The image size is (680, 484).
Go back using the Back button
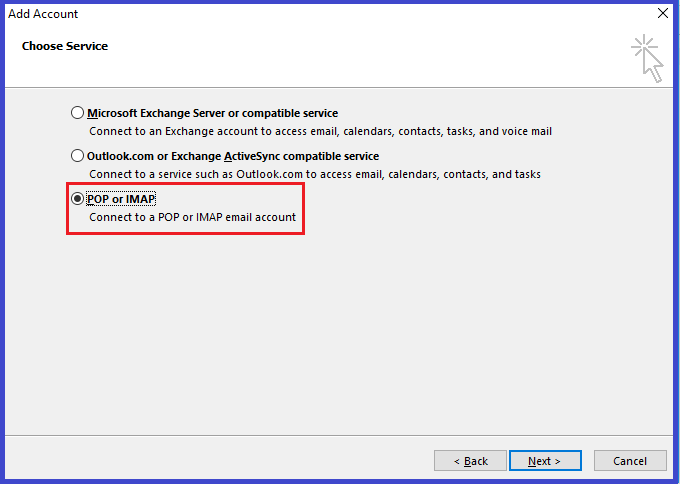[x=470, y=461]
